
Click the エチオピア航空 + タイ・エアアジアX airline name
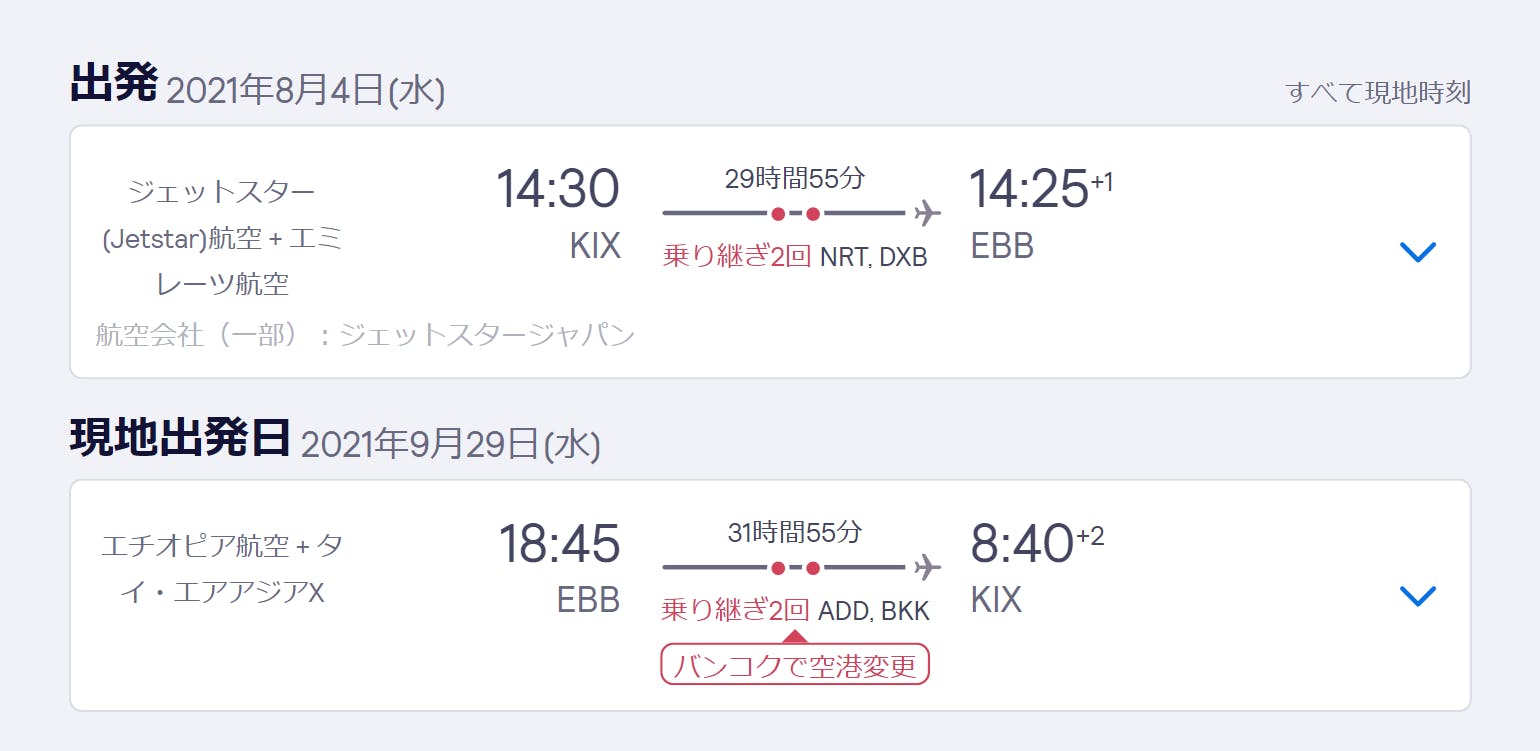[222, 569]
